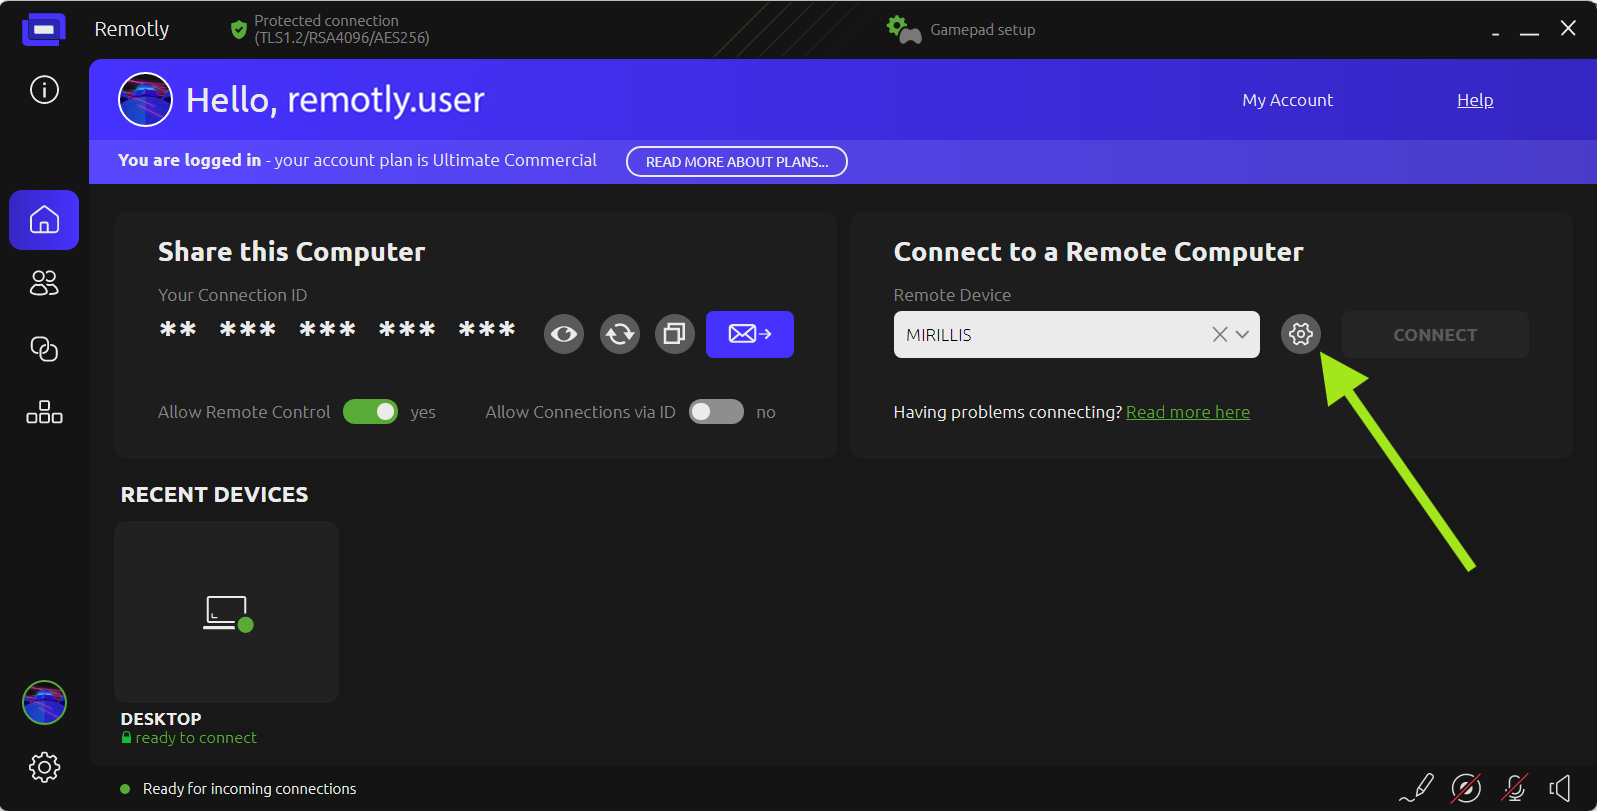
Task: Click the info icon in the sidebar
Action: [44, 90]
